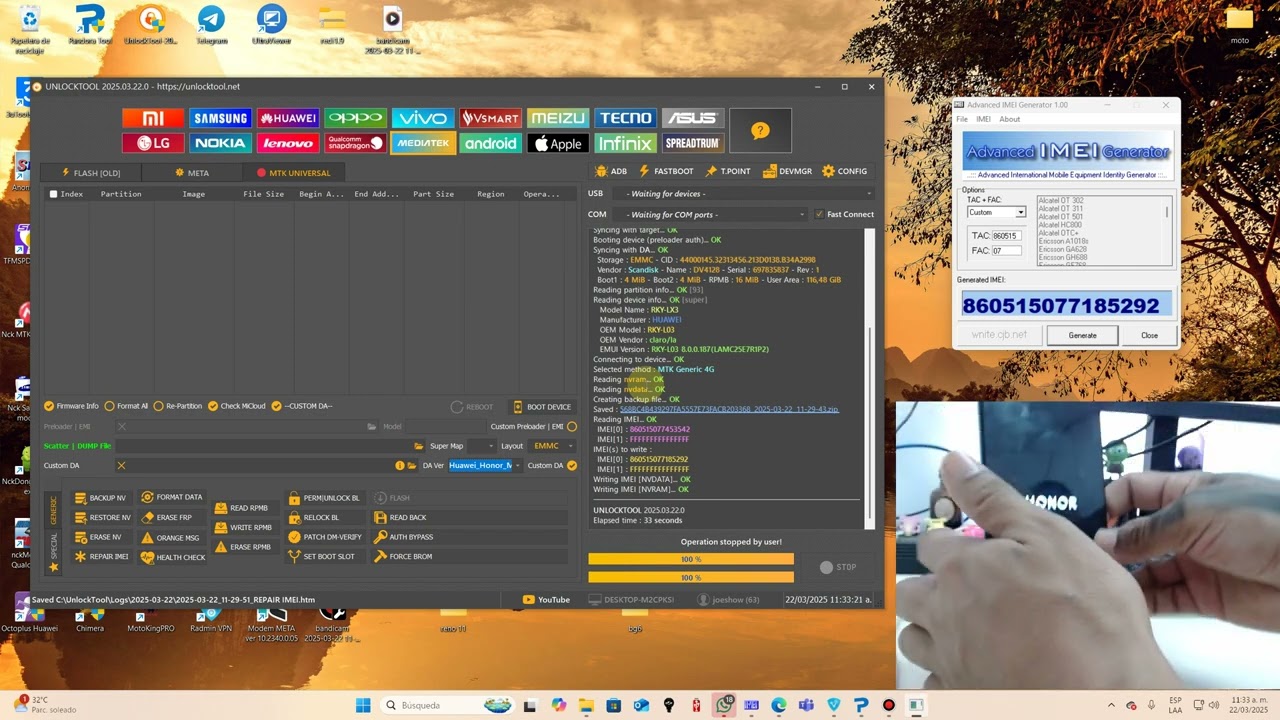The width and height of the screenshot is (1280, 720).
Task: Select the MediaTek brand tile
Action: tap(423, 143)
